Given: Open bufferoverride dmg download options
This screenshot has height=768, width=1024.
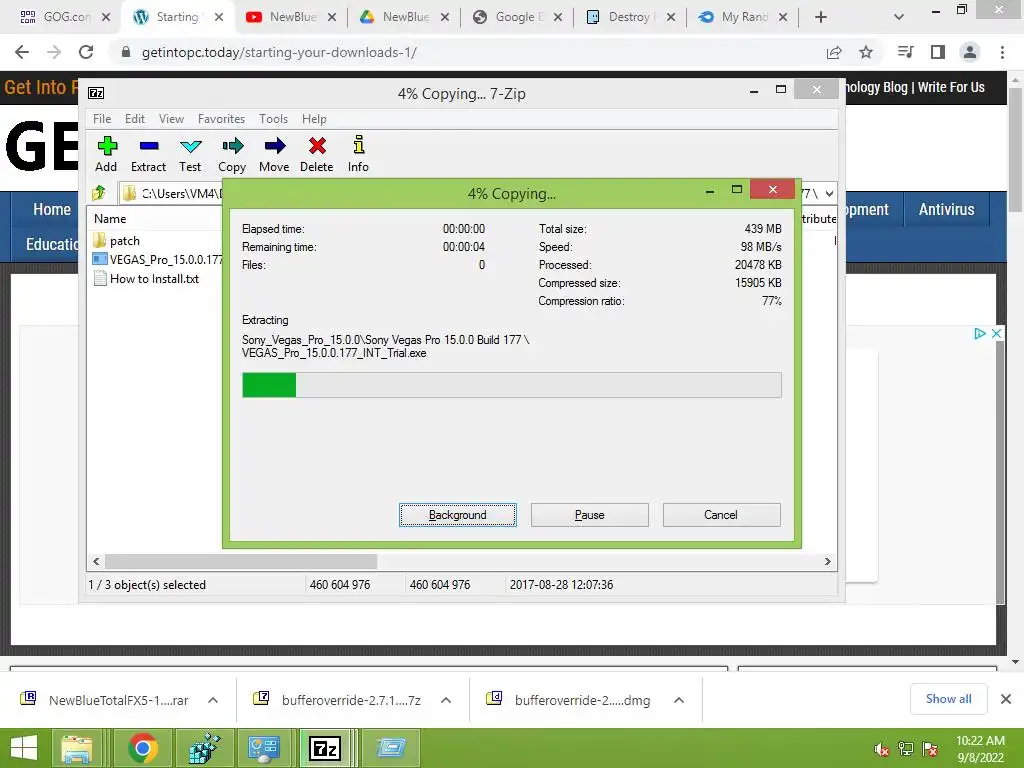Looking at the screenshot, I should pyautogui.click(x=679, y=700).
